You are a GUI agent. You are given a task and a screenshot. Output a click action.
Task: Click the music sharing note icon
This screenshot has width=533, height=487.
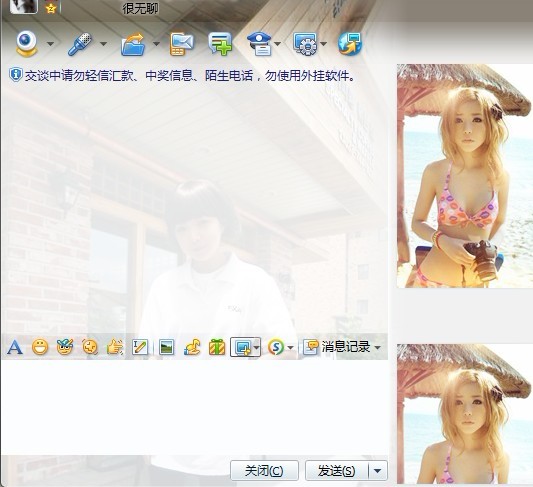[192, 347]
